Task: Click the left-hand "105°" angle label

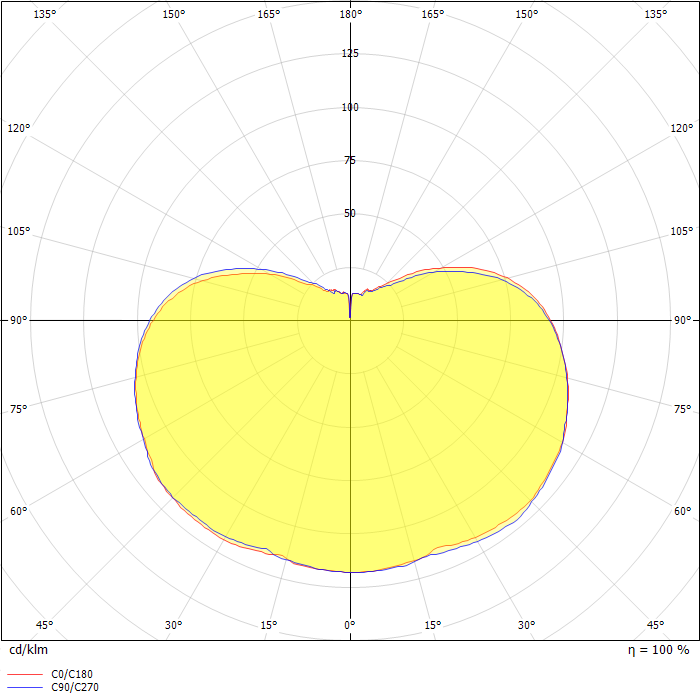Action: [19, 231]
